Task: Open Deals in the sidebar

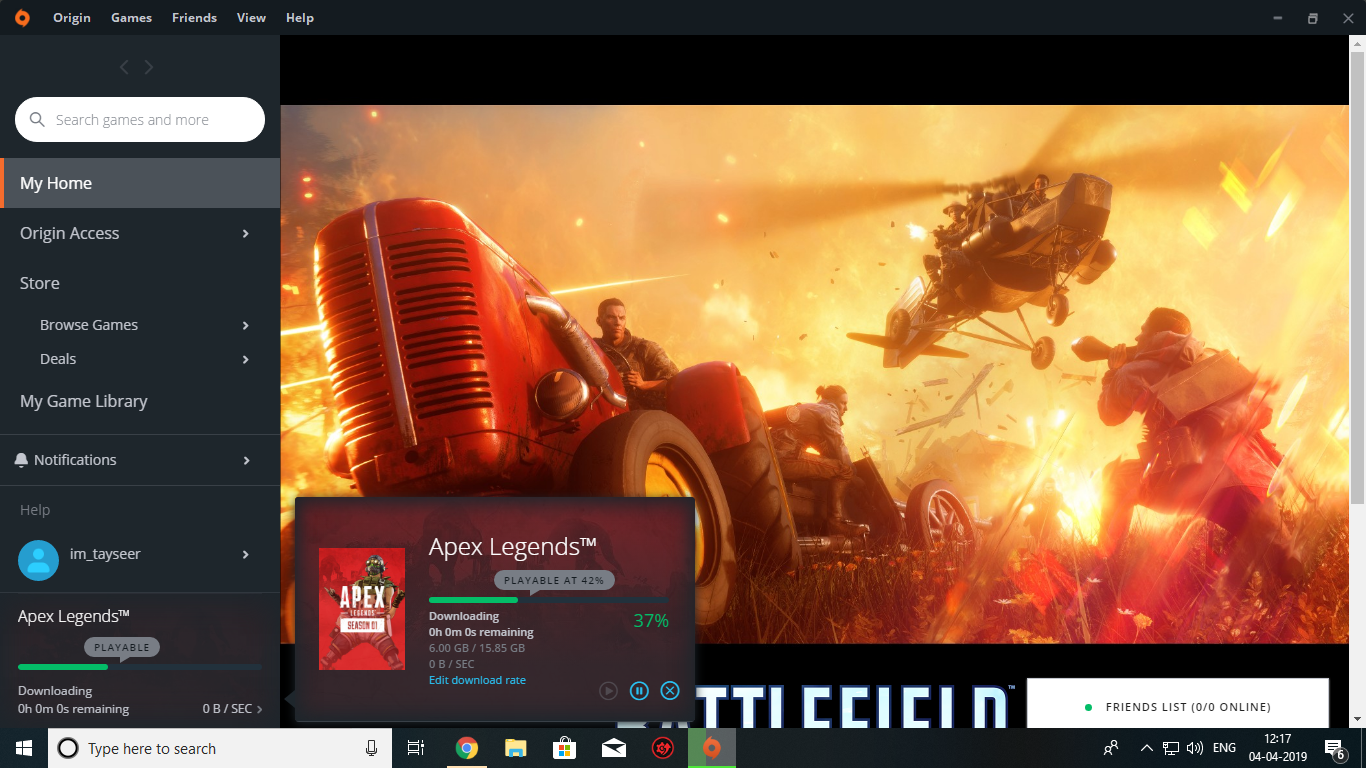Action: pos(58,359)
